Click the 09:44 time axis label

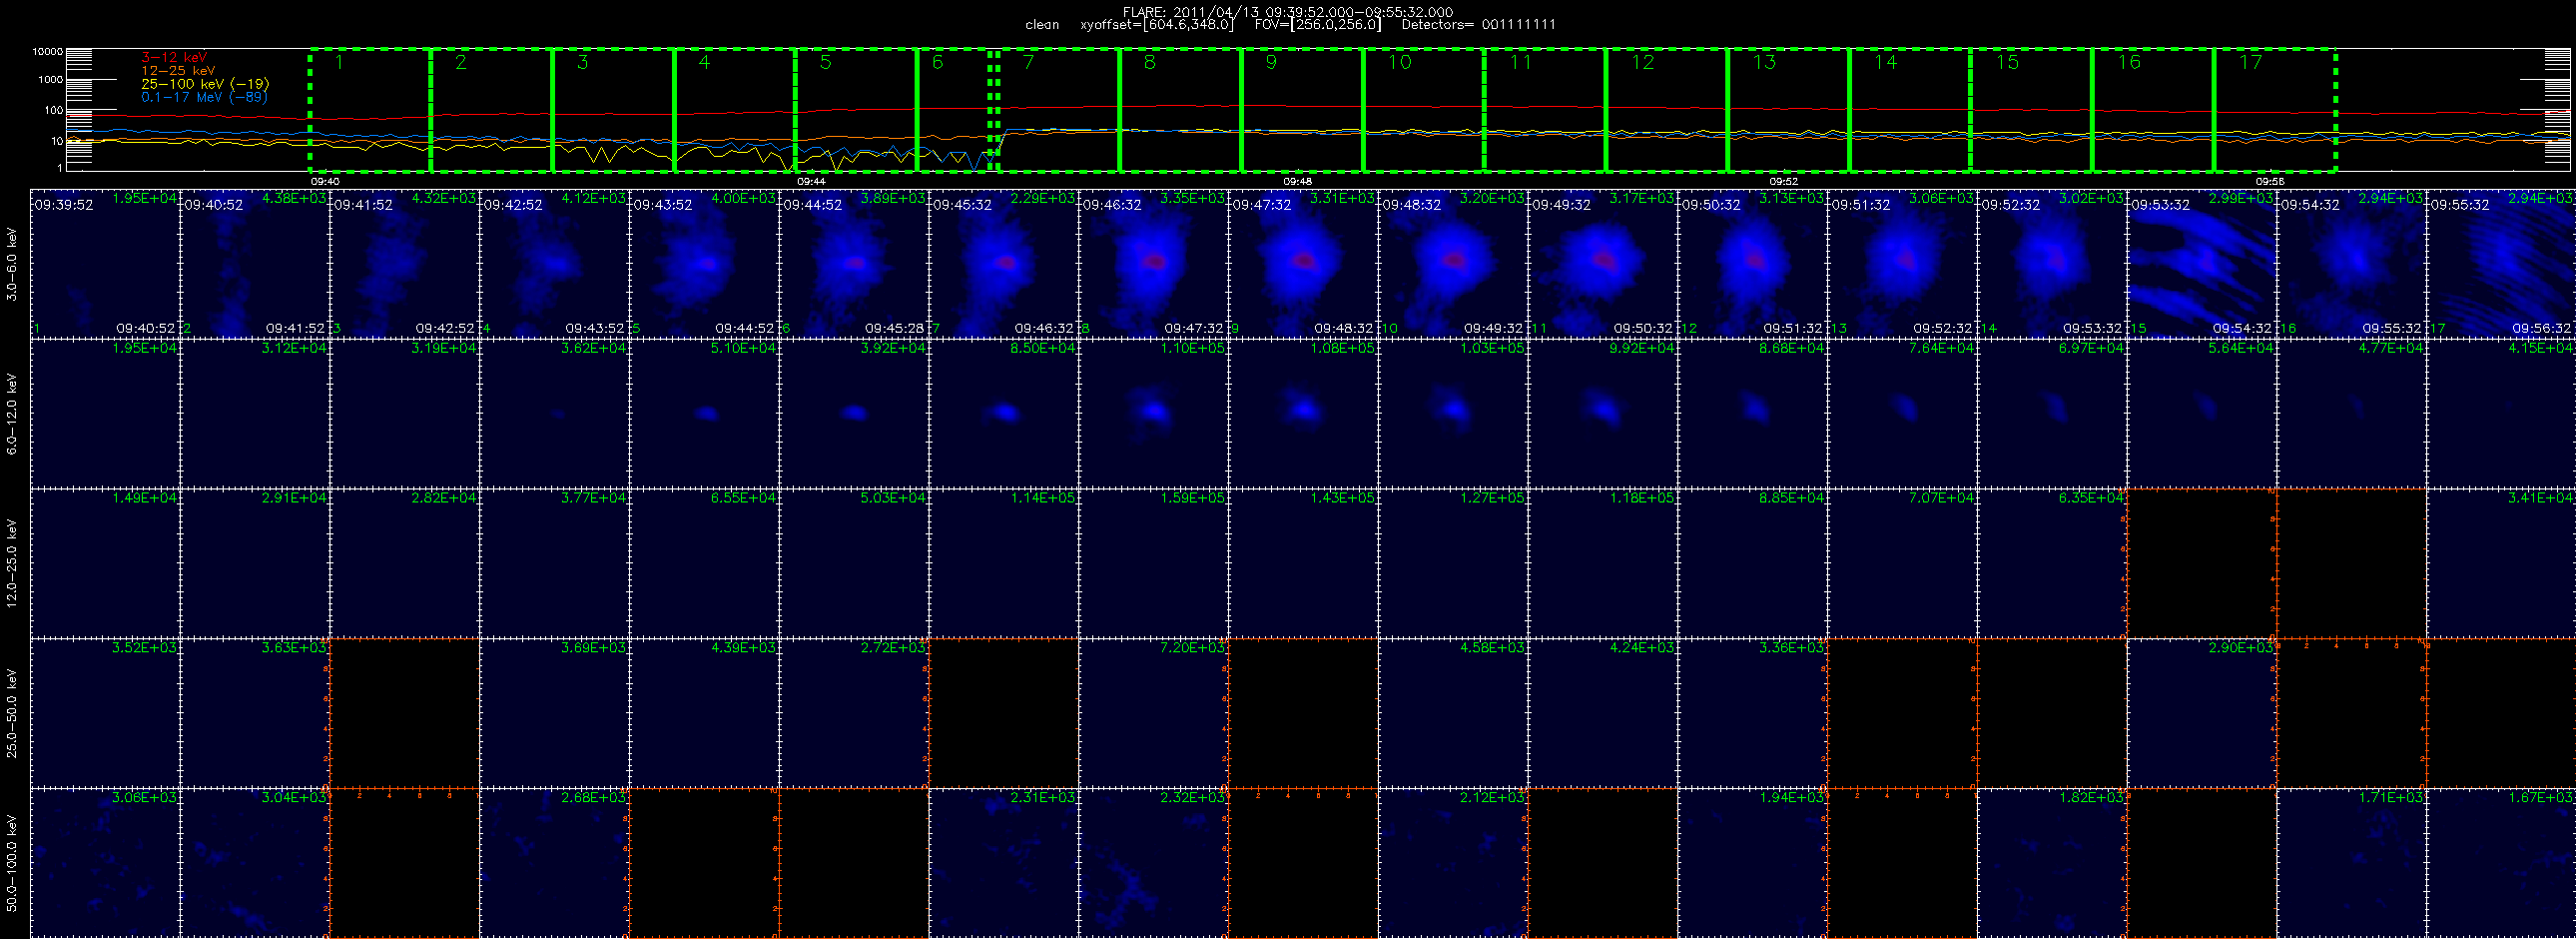(x=811, y=181)
